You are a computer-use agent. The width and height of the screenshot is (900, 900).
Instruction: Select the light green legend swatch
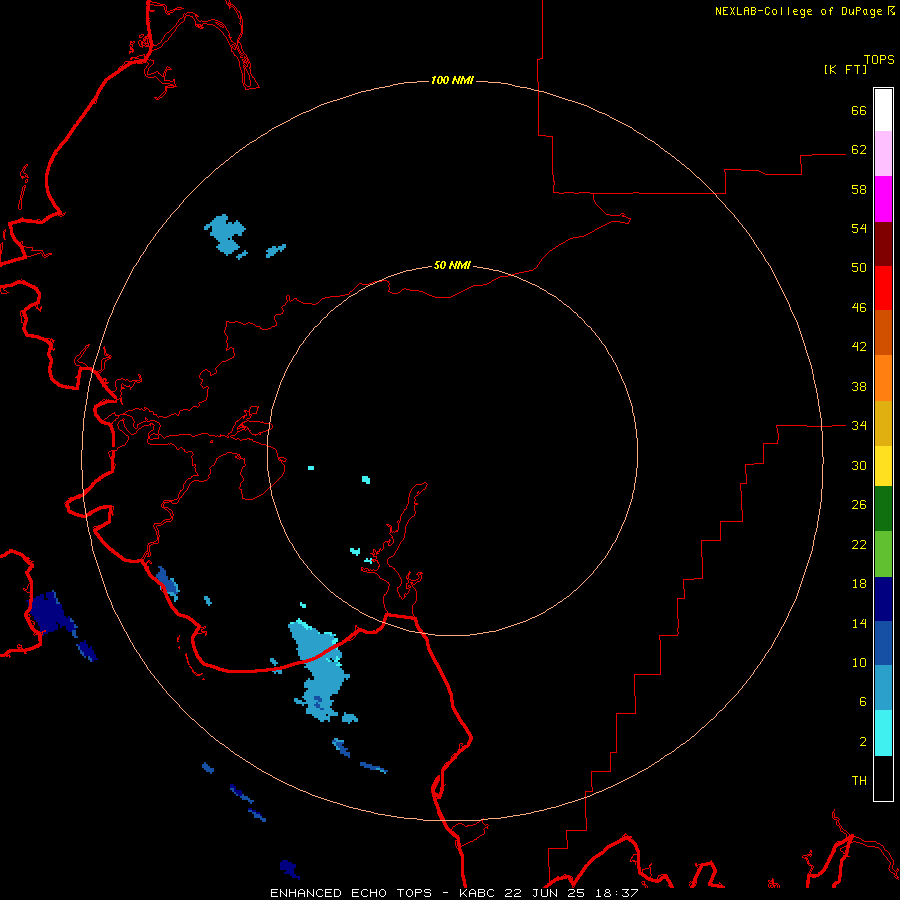[x=883, y=554]
